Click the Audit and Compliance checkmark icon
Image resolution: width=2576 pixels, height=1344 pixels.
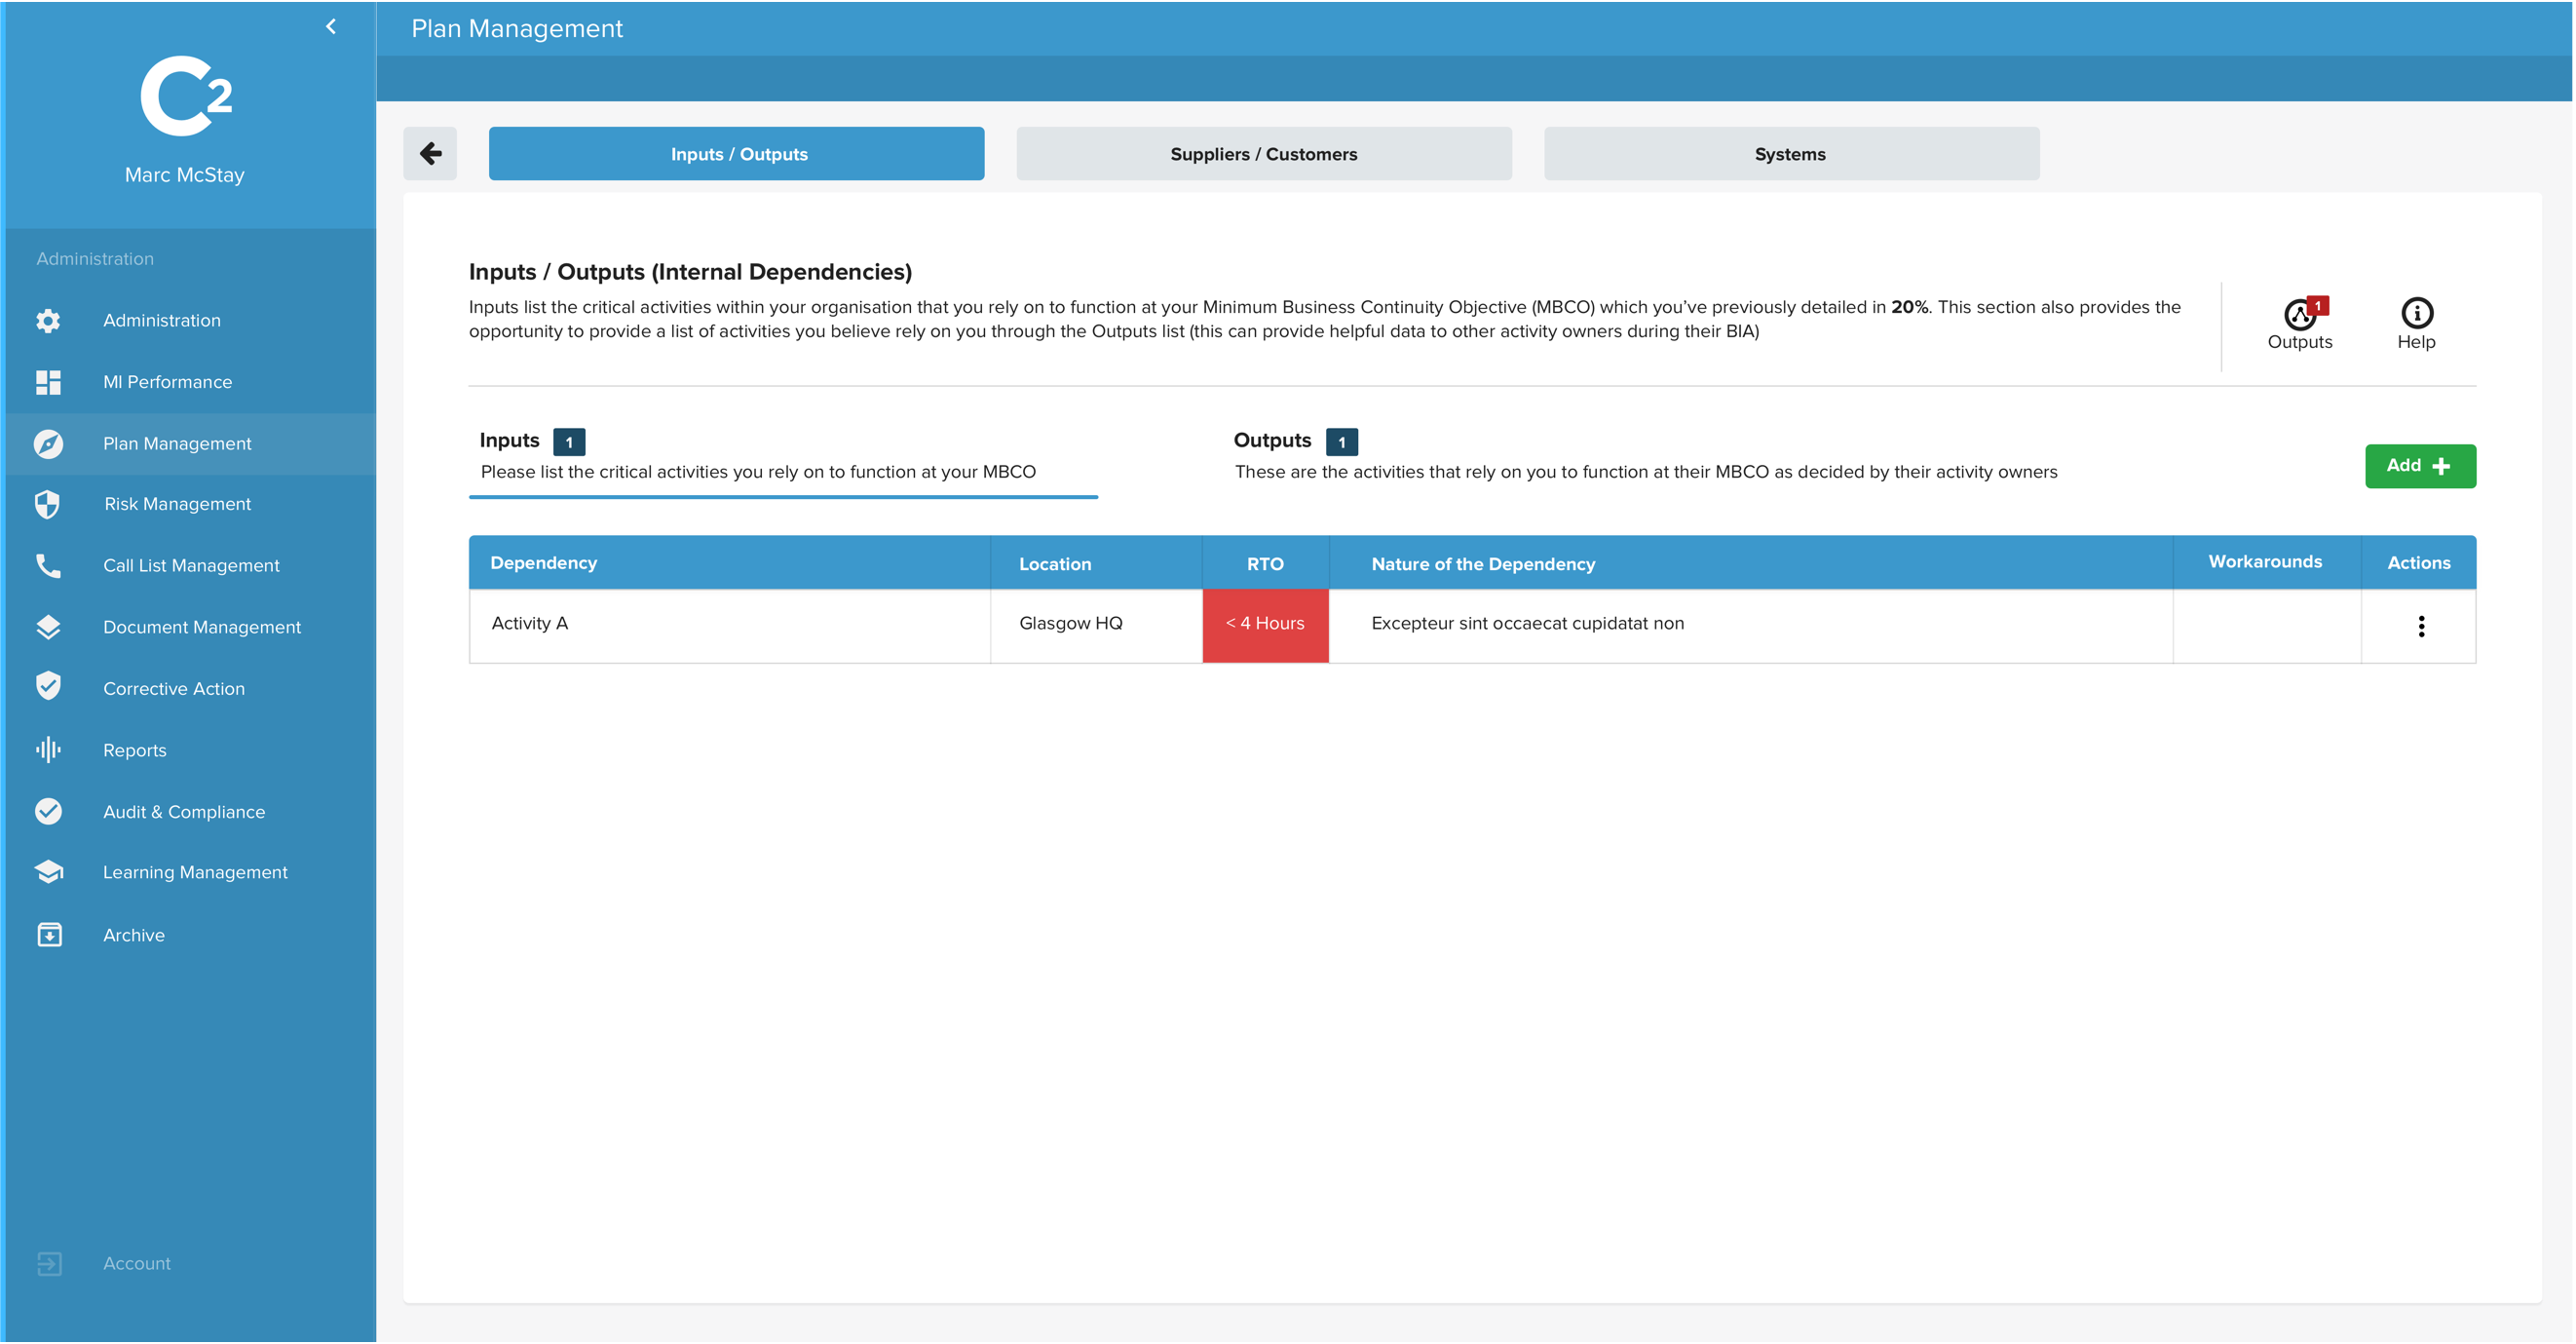[x=46, y=809]
